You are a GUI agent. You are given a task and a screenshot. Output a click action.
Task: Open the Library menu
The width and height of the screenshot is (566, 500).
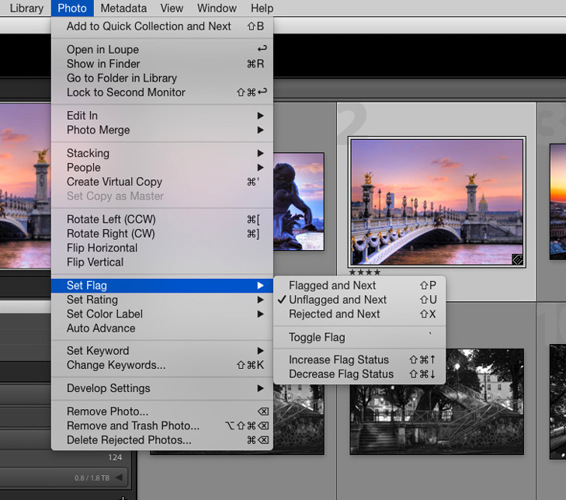(x=26, y=8)
